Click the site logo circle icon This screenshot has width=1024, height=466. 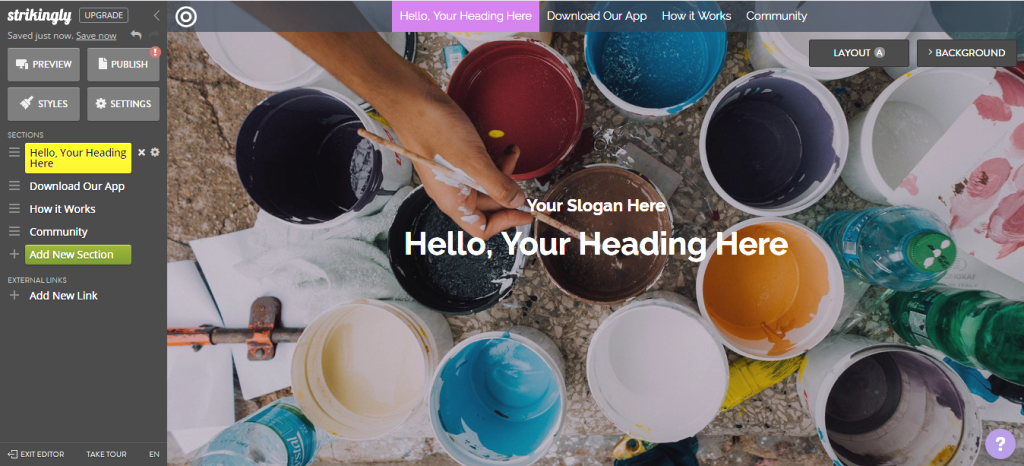[186, 16]
